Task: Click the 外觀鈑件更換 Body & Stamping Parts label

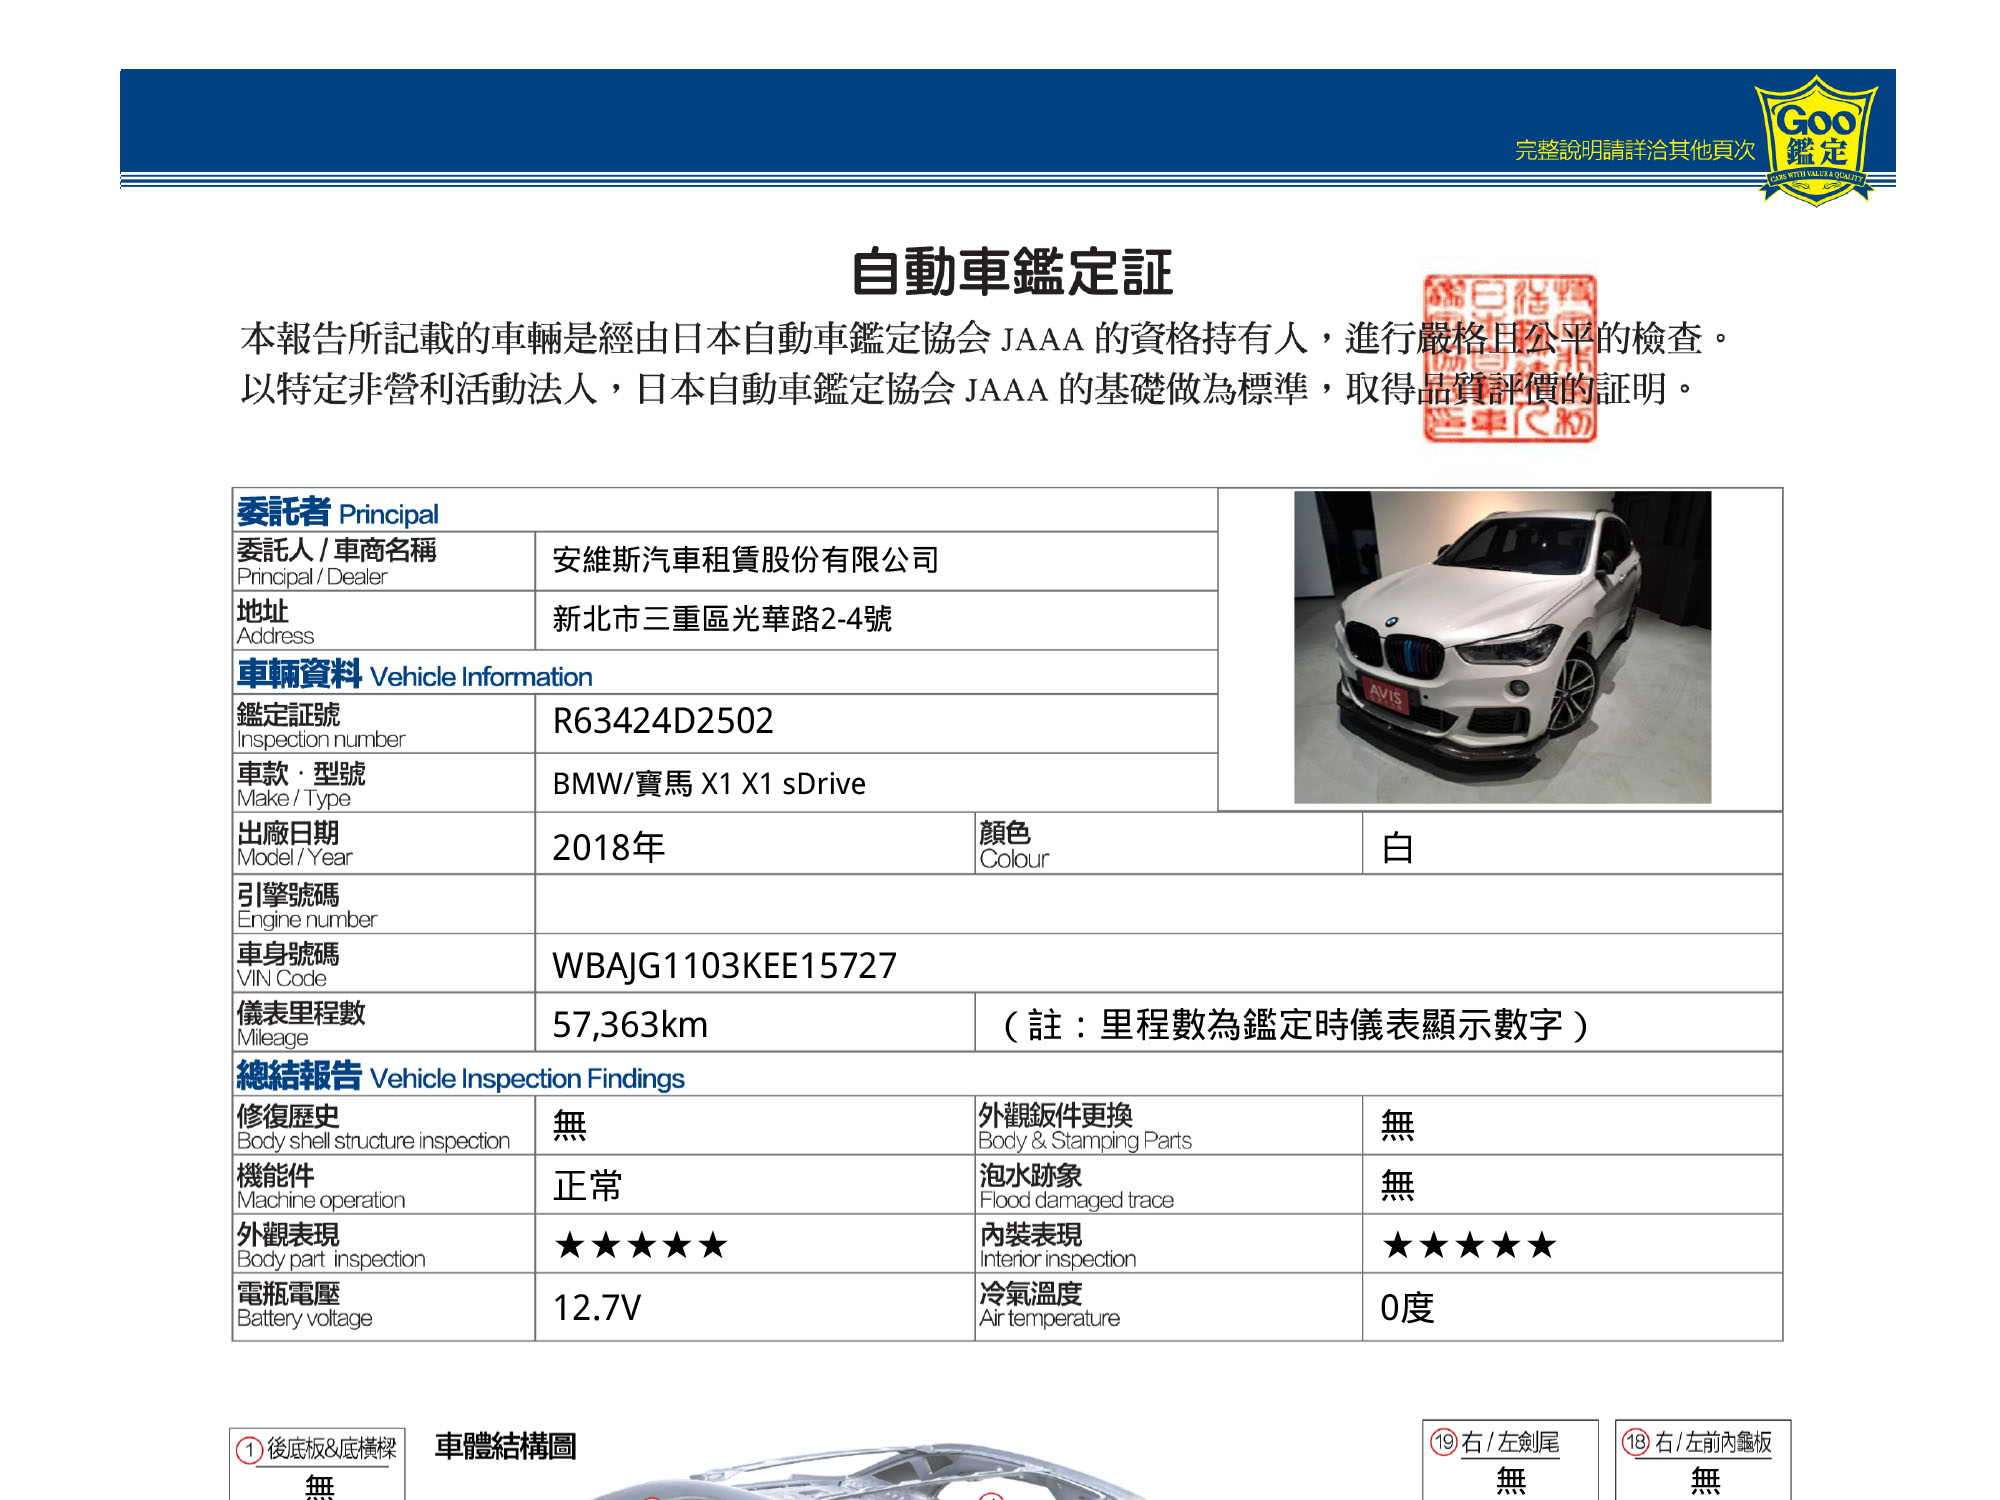Action: [x=1085, y=1127]
